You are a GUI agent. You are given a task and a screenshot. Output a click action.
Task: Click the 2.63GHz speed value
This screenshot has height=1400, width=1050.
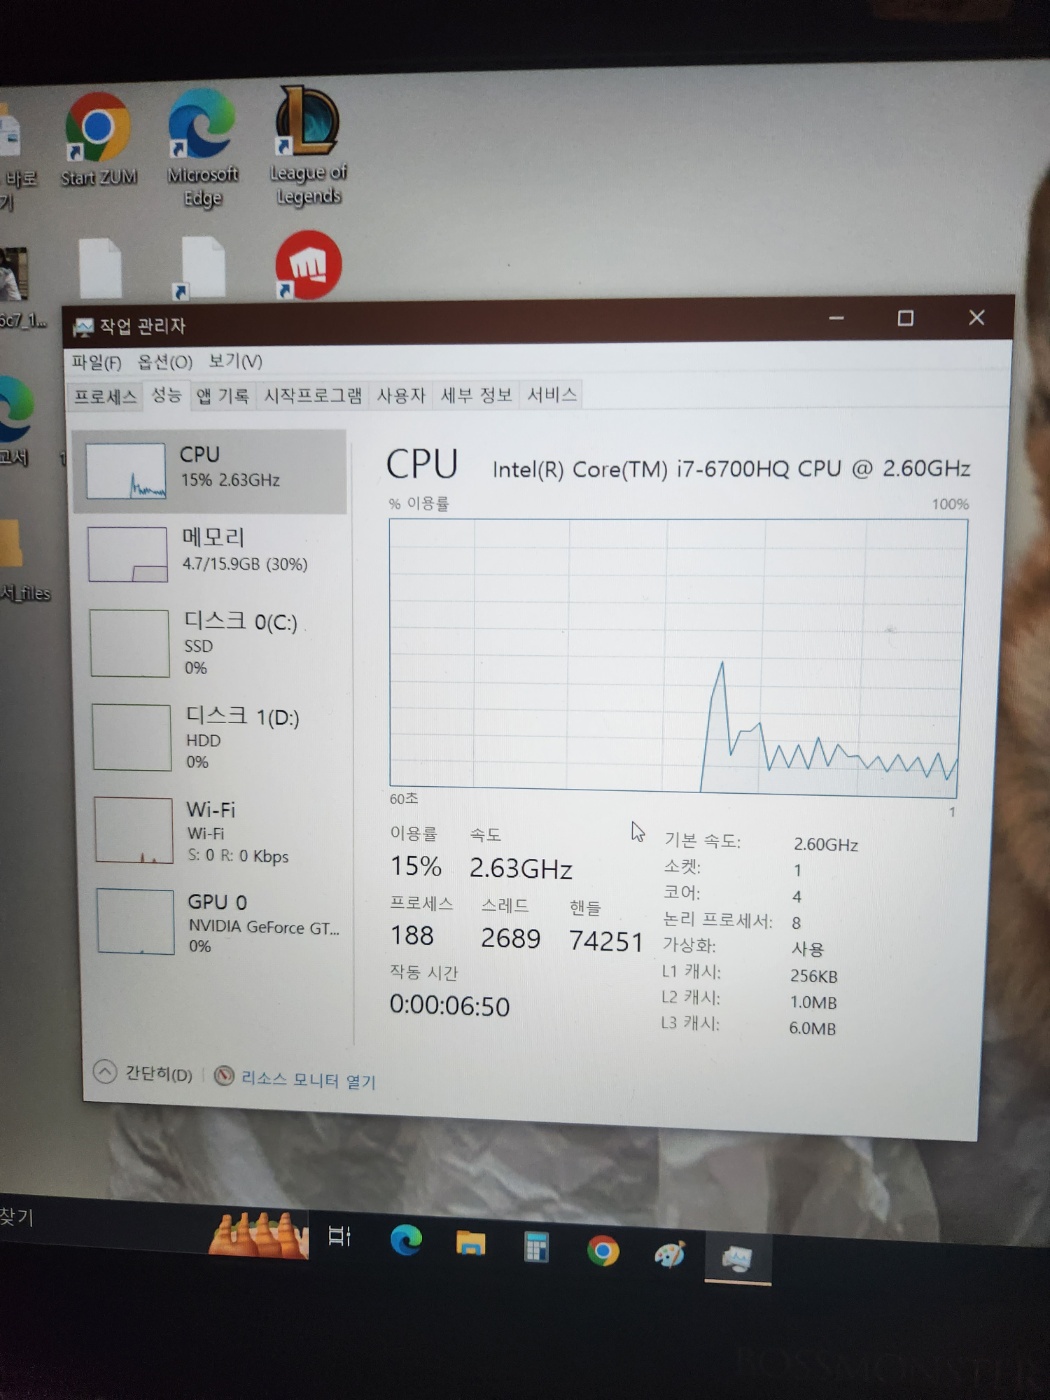[521, 868]
